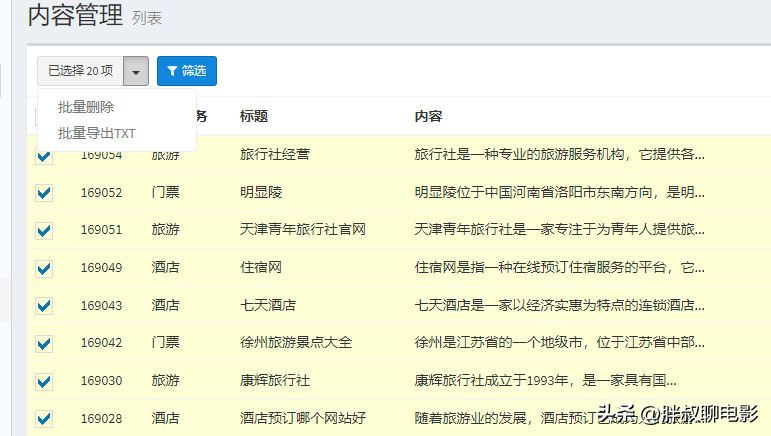This screenshot has height=436, width=771.
Task: Choose 批量删除 from the dropdown menu
Action: coord(86,107)
